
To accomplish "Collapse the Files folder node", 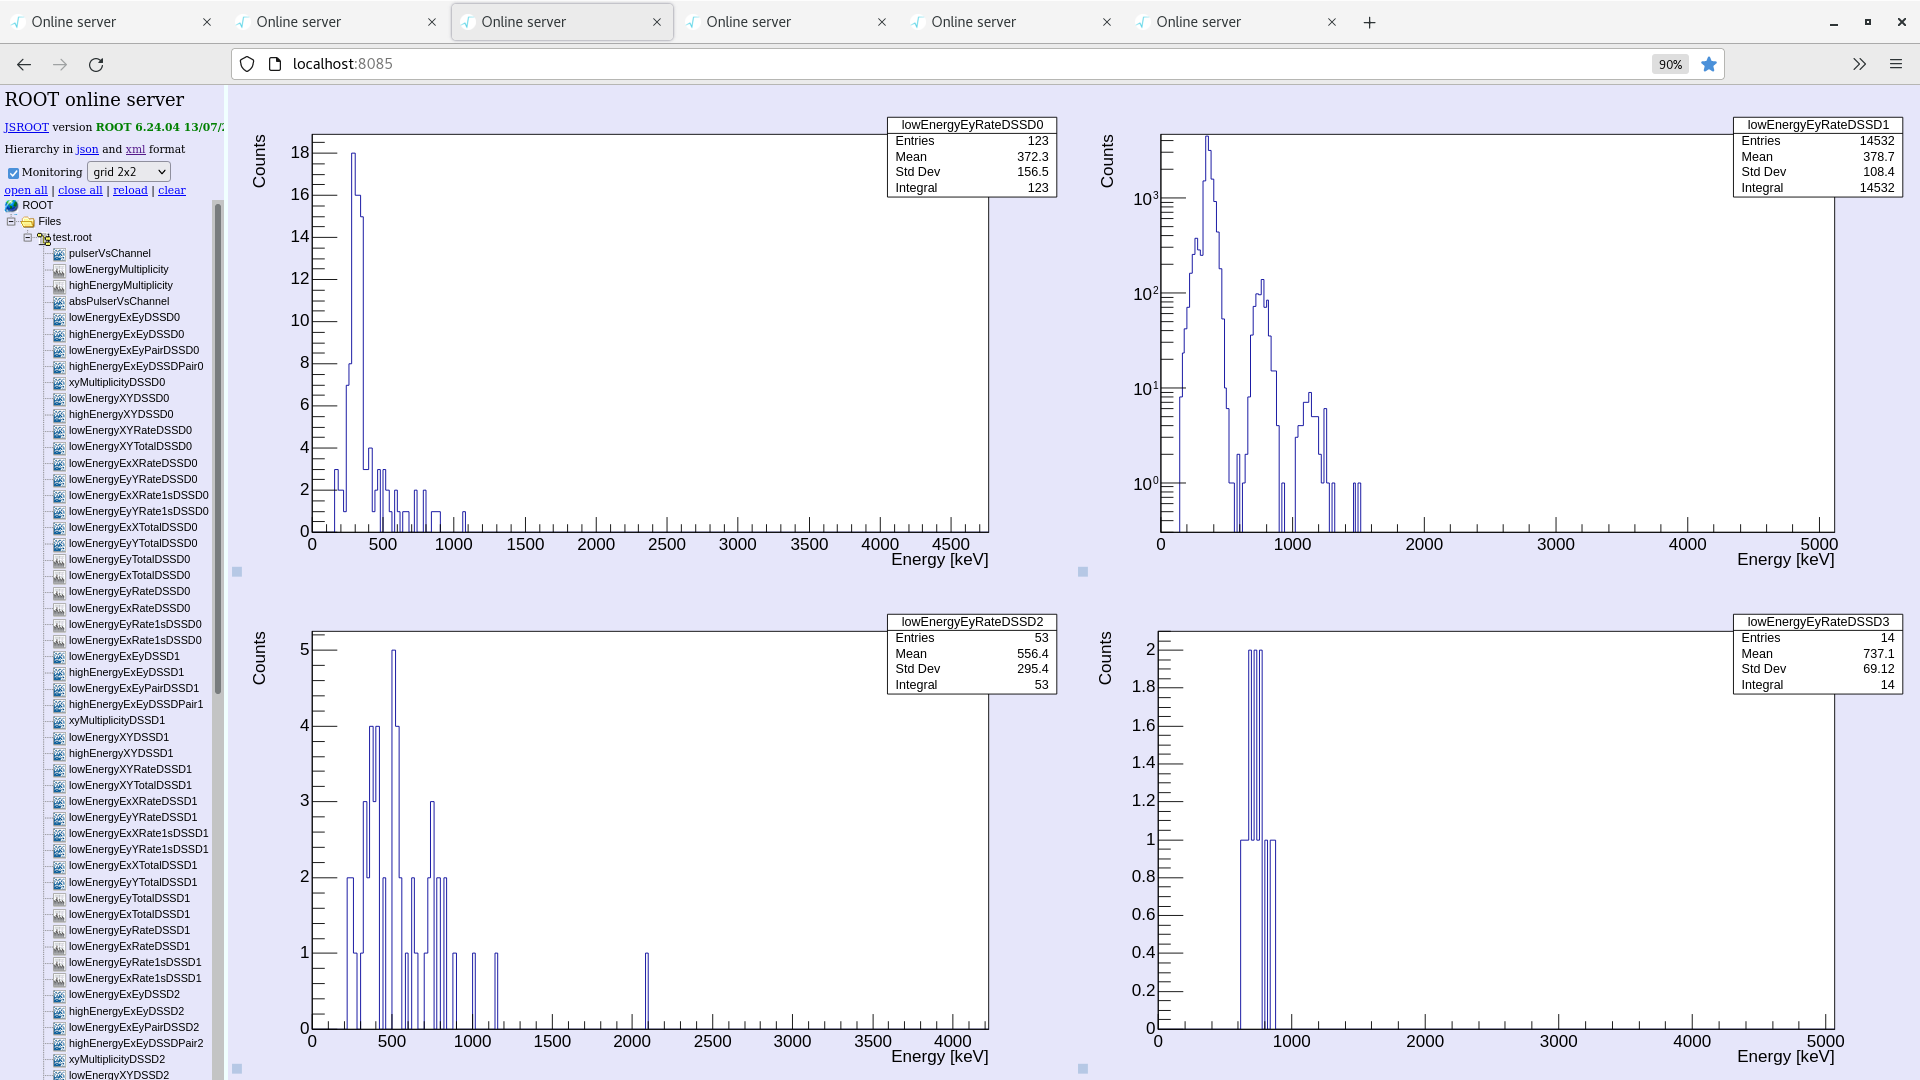I will click(x=11, y=221).
